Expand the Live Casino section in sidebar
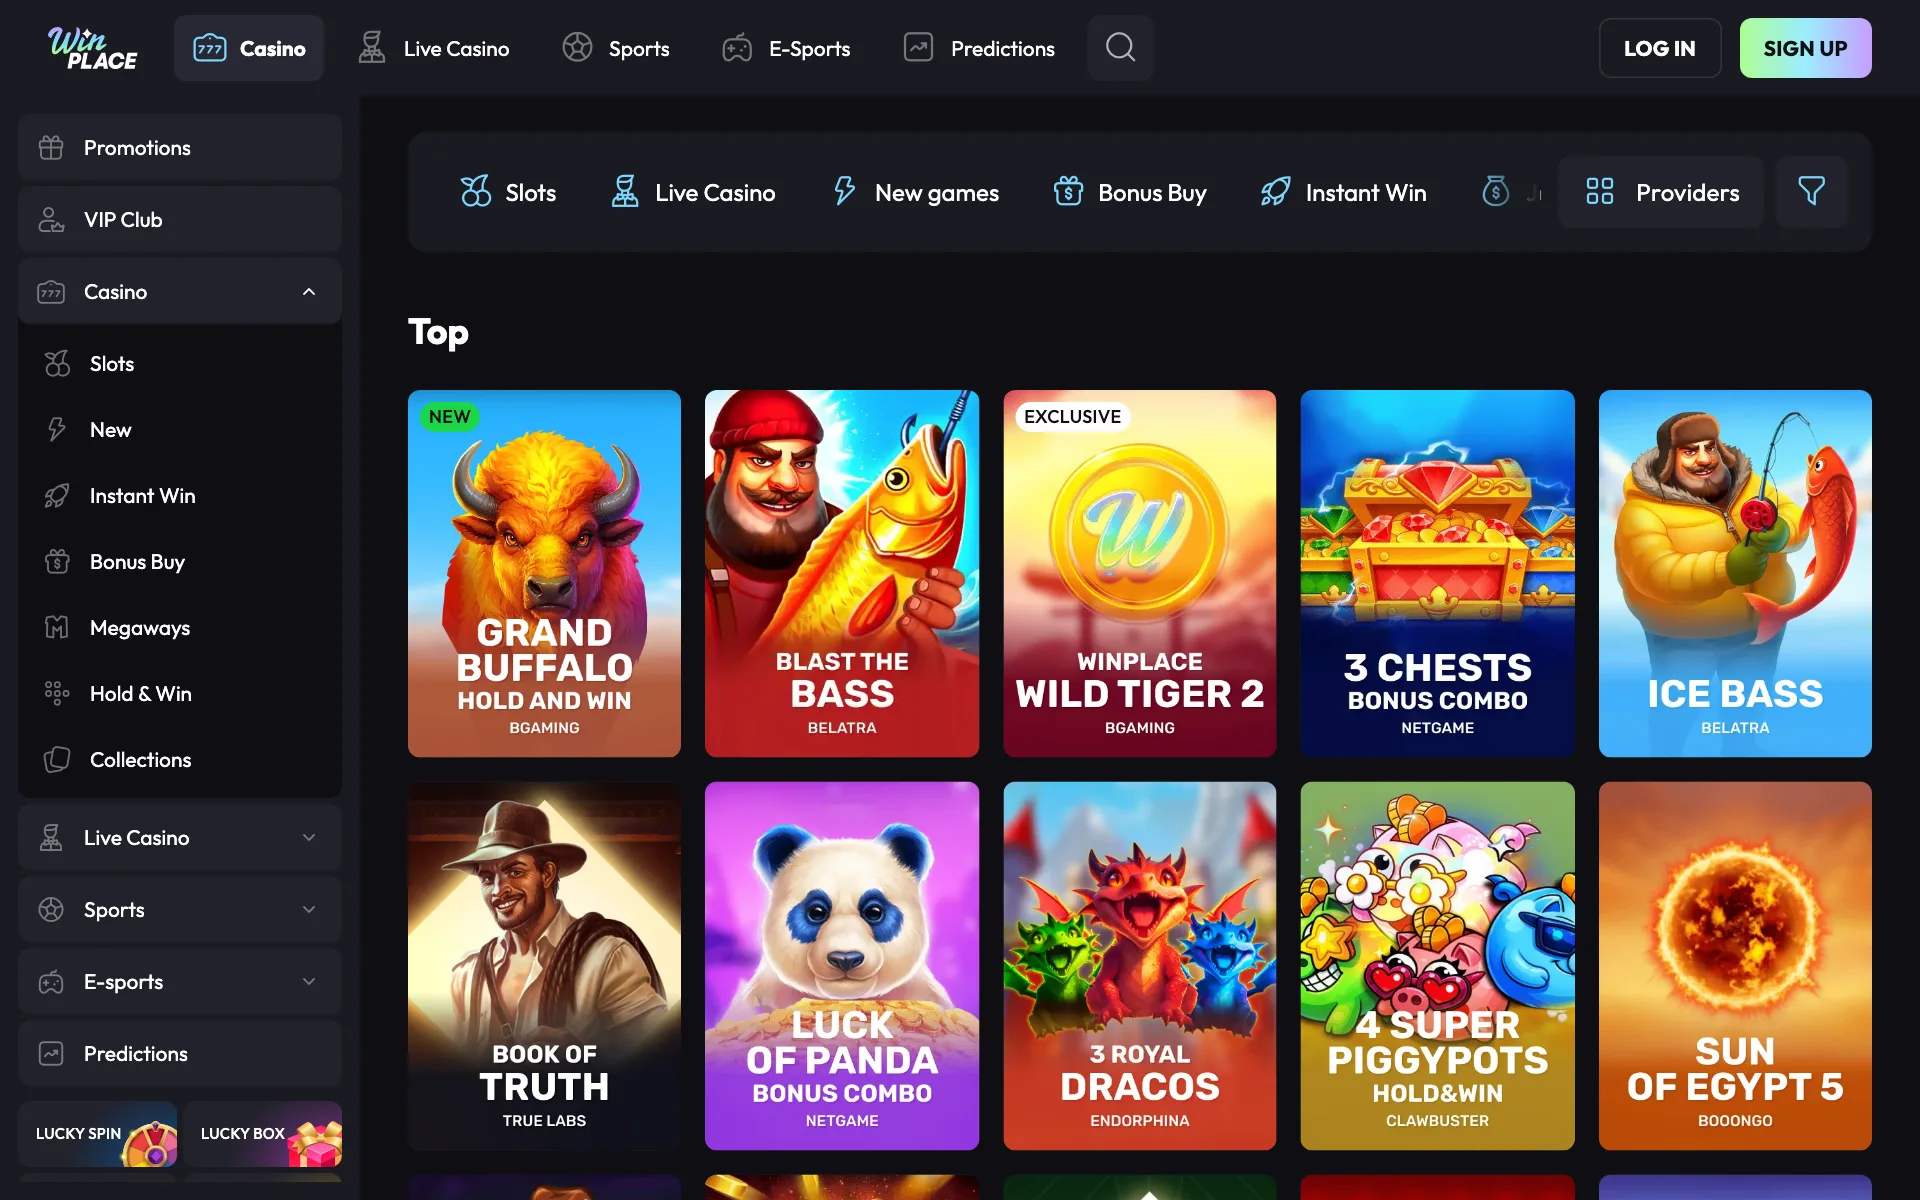1920x1200 pixels. pyautogui.click(x=309, y=838)
